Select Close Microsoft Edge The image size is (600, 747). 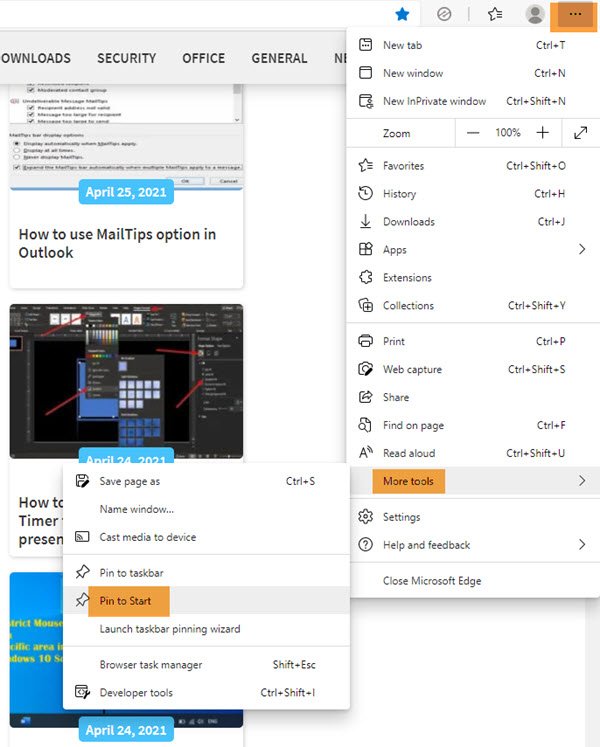coord(475,581)
